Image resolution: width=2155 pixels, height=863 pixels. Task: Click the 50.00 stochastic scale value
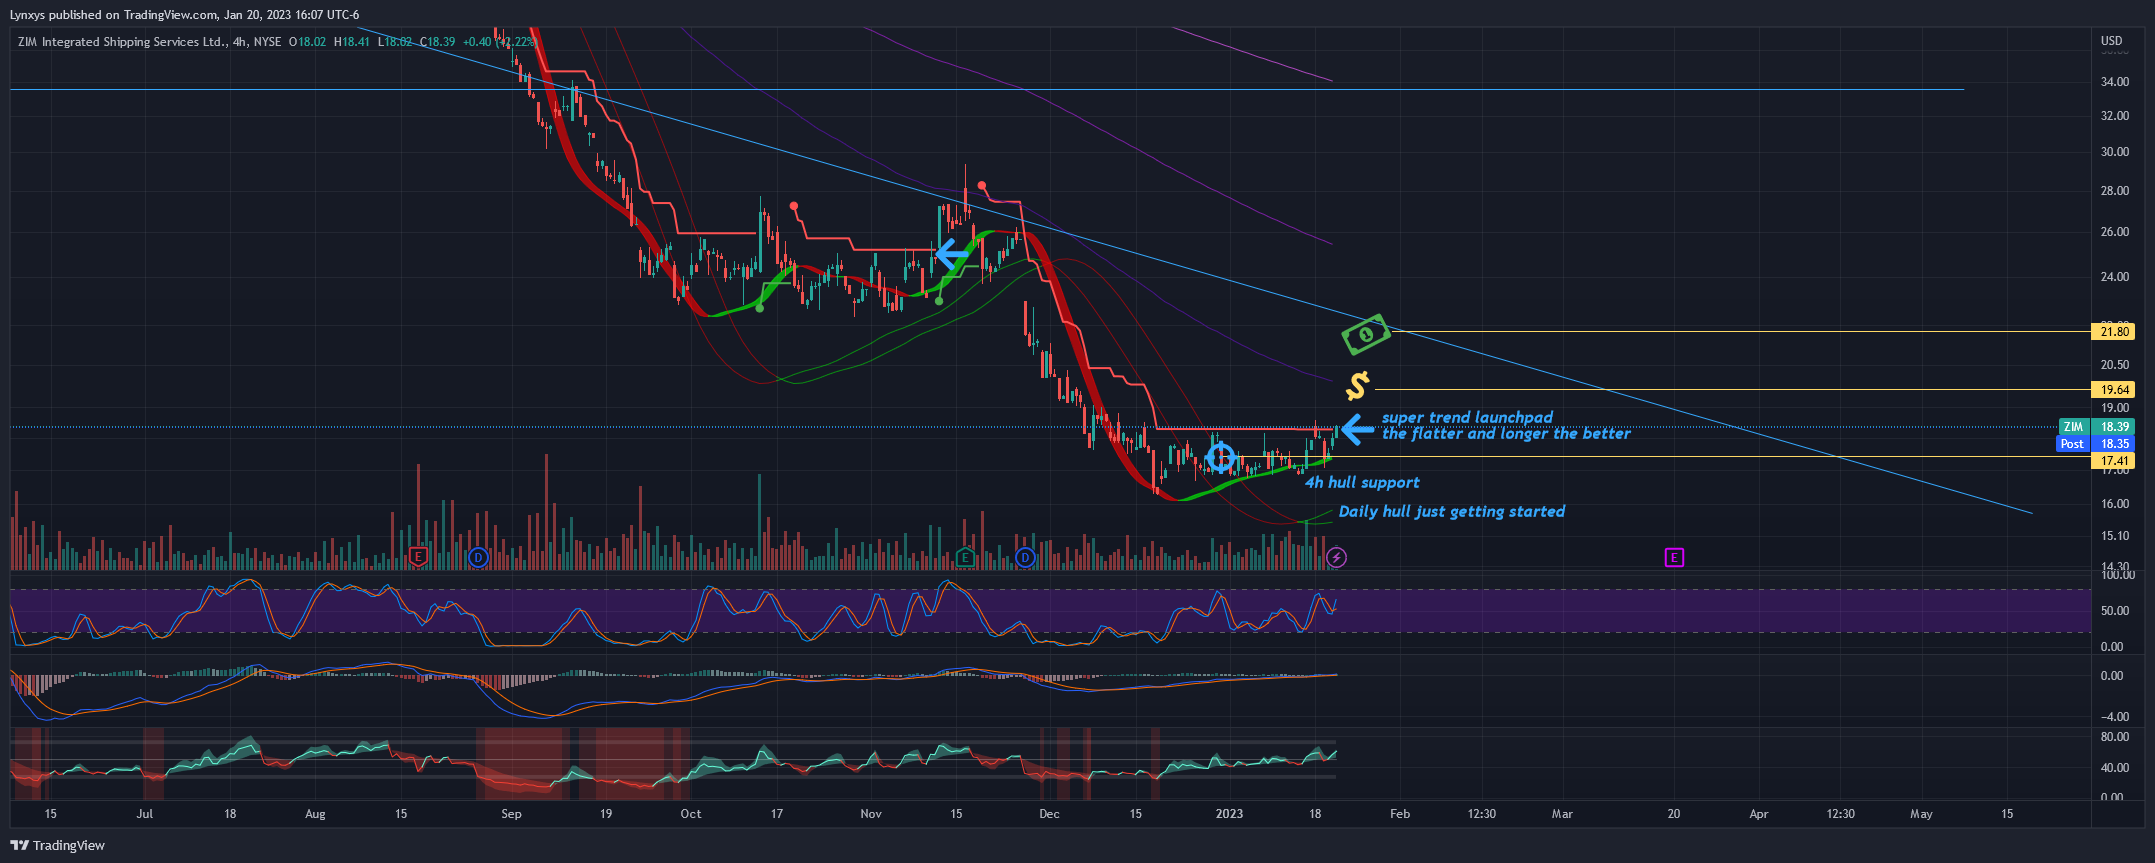point(2113,611)
